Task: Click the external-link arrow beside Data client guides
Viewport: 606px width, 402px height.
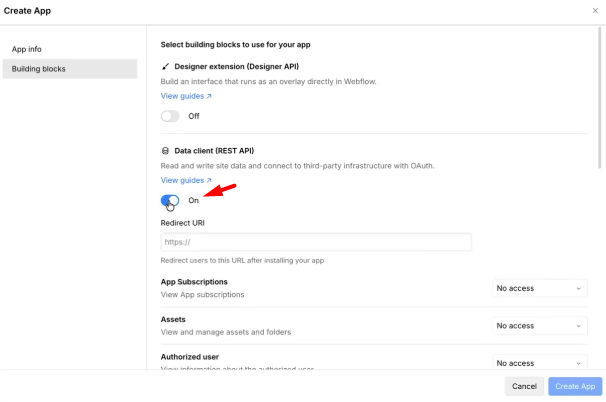Action: pos(209,181)
